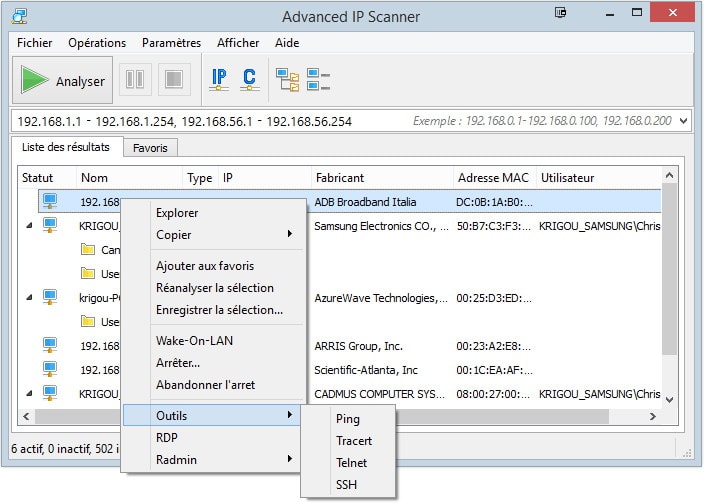This screenshot has width=704, height=504.
Task: Click computer icon of ARRIS Group row
Action: click(50, 345)
